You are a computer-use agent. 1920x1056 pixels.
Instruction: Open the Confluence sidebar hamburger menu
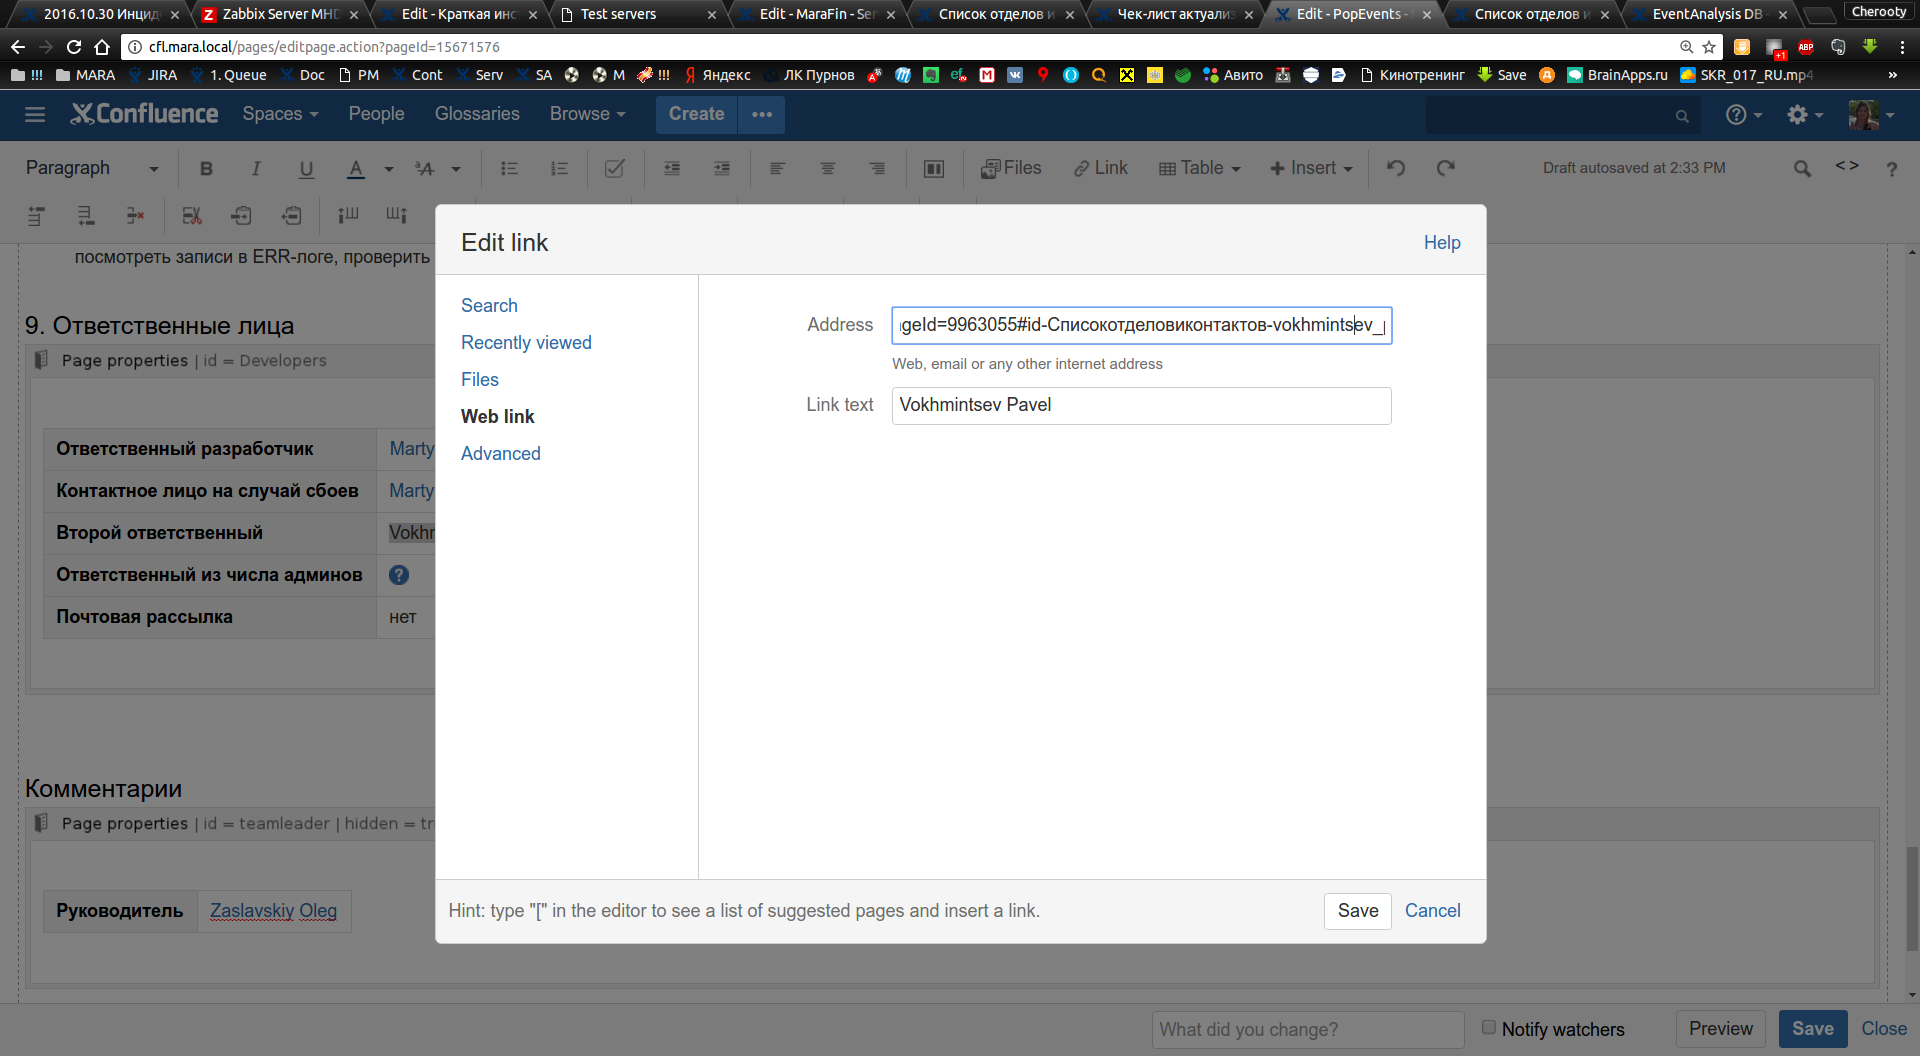35,114
